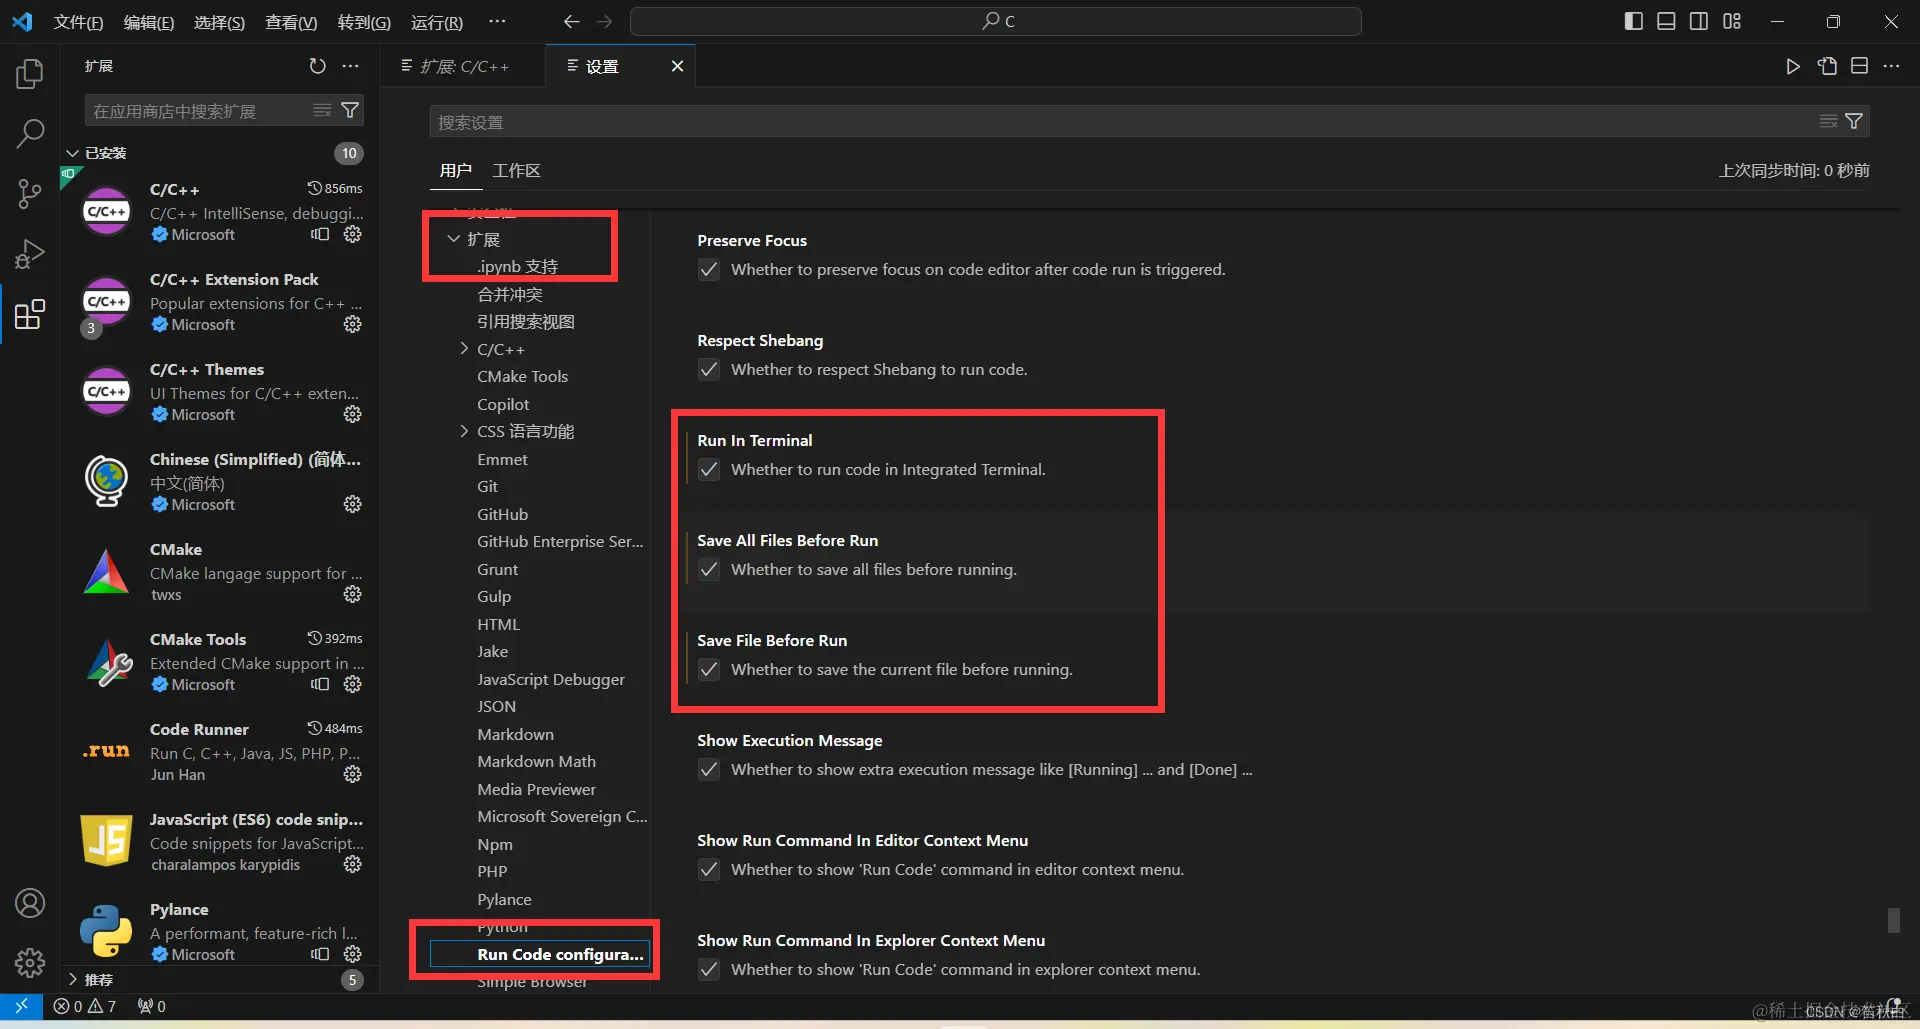Viewport: 1920px width, 1029px height.
Task: Open the 查看(V) menu
Action: pos(291,22)
